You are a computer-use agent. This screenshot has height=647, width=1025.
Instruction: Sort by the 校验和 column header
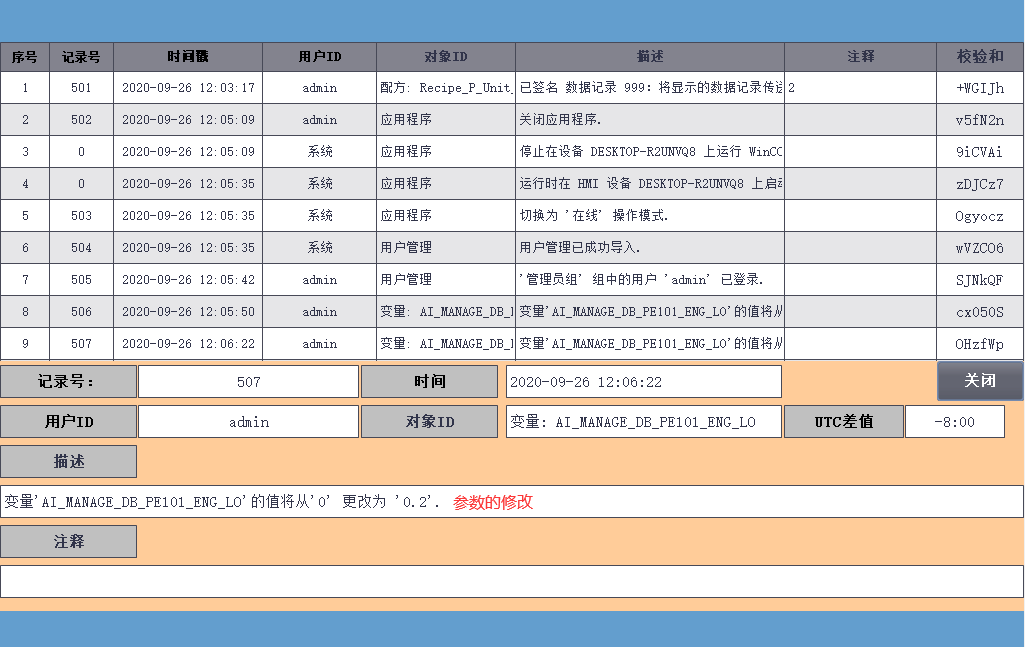pos(980,57)
